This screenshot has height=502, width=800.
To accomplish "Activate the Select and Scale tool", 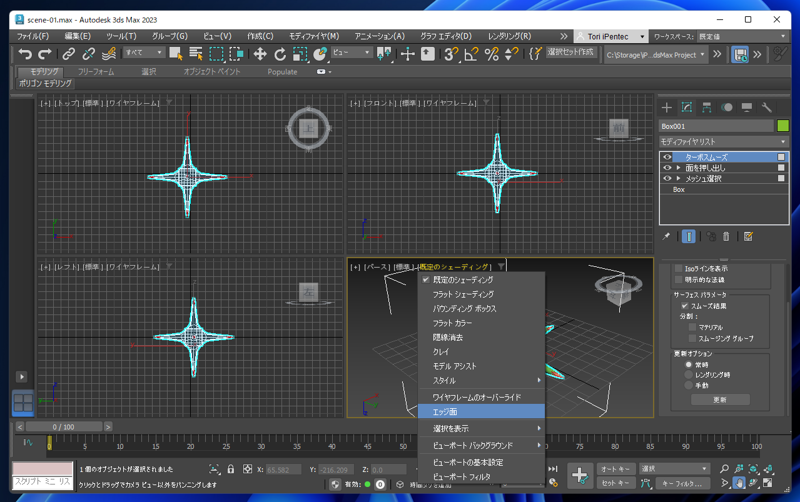I will click(300, 54).
